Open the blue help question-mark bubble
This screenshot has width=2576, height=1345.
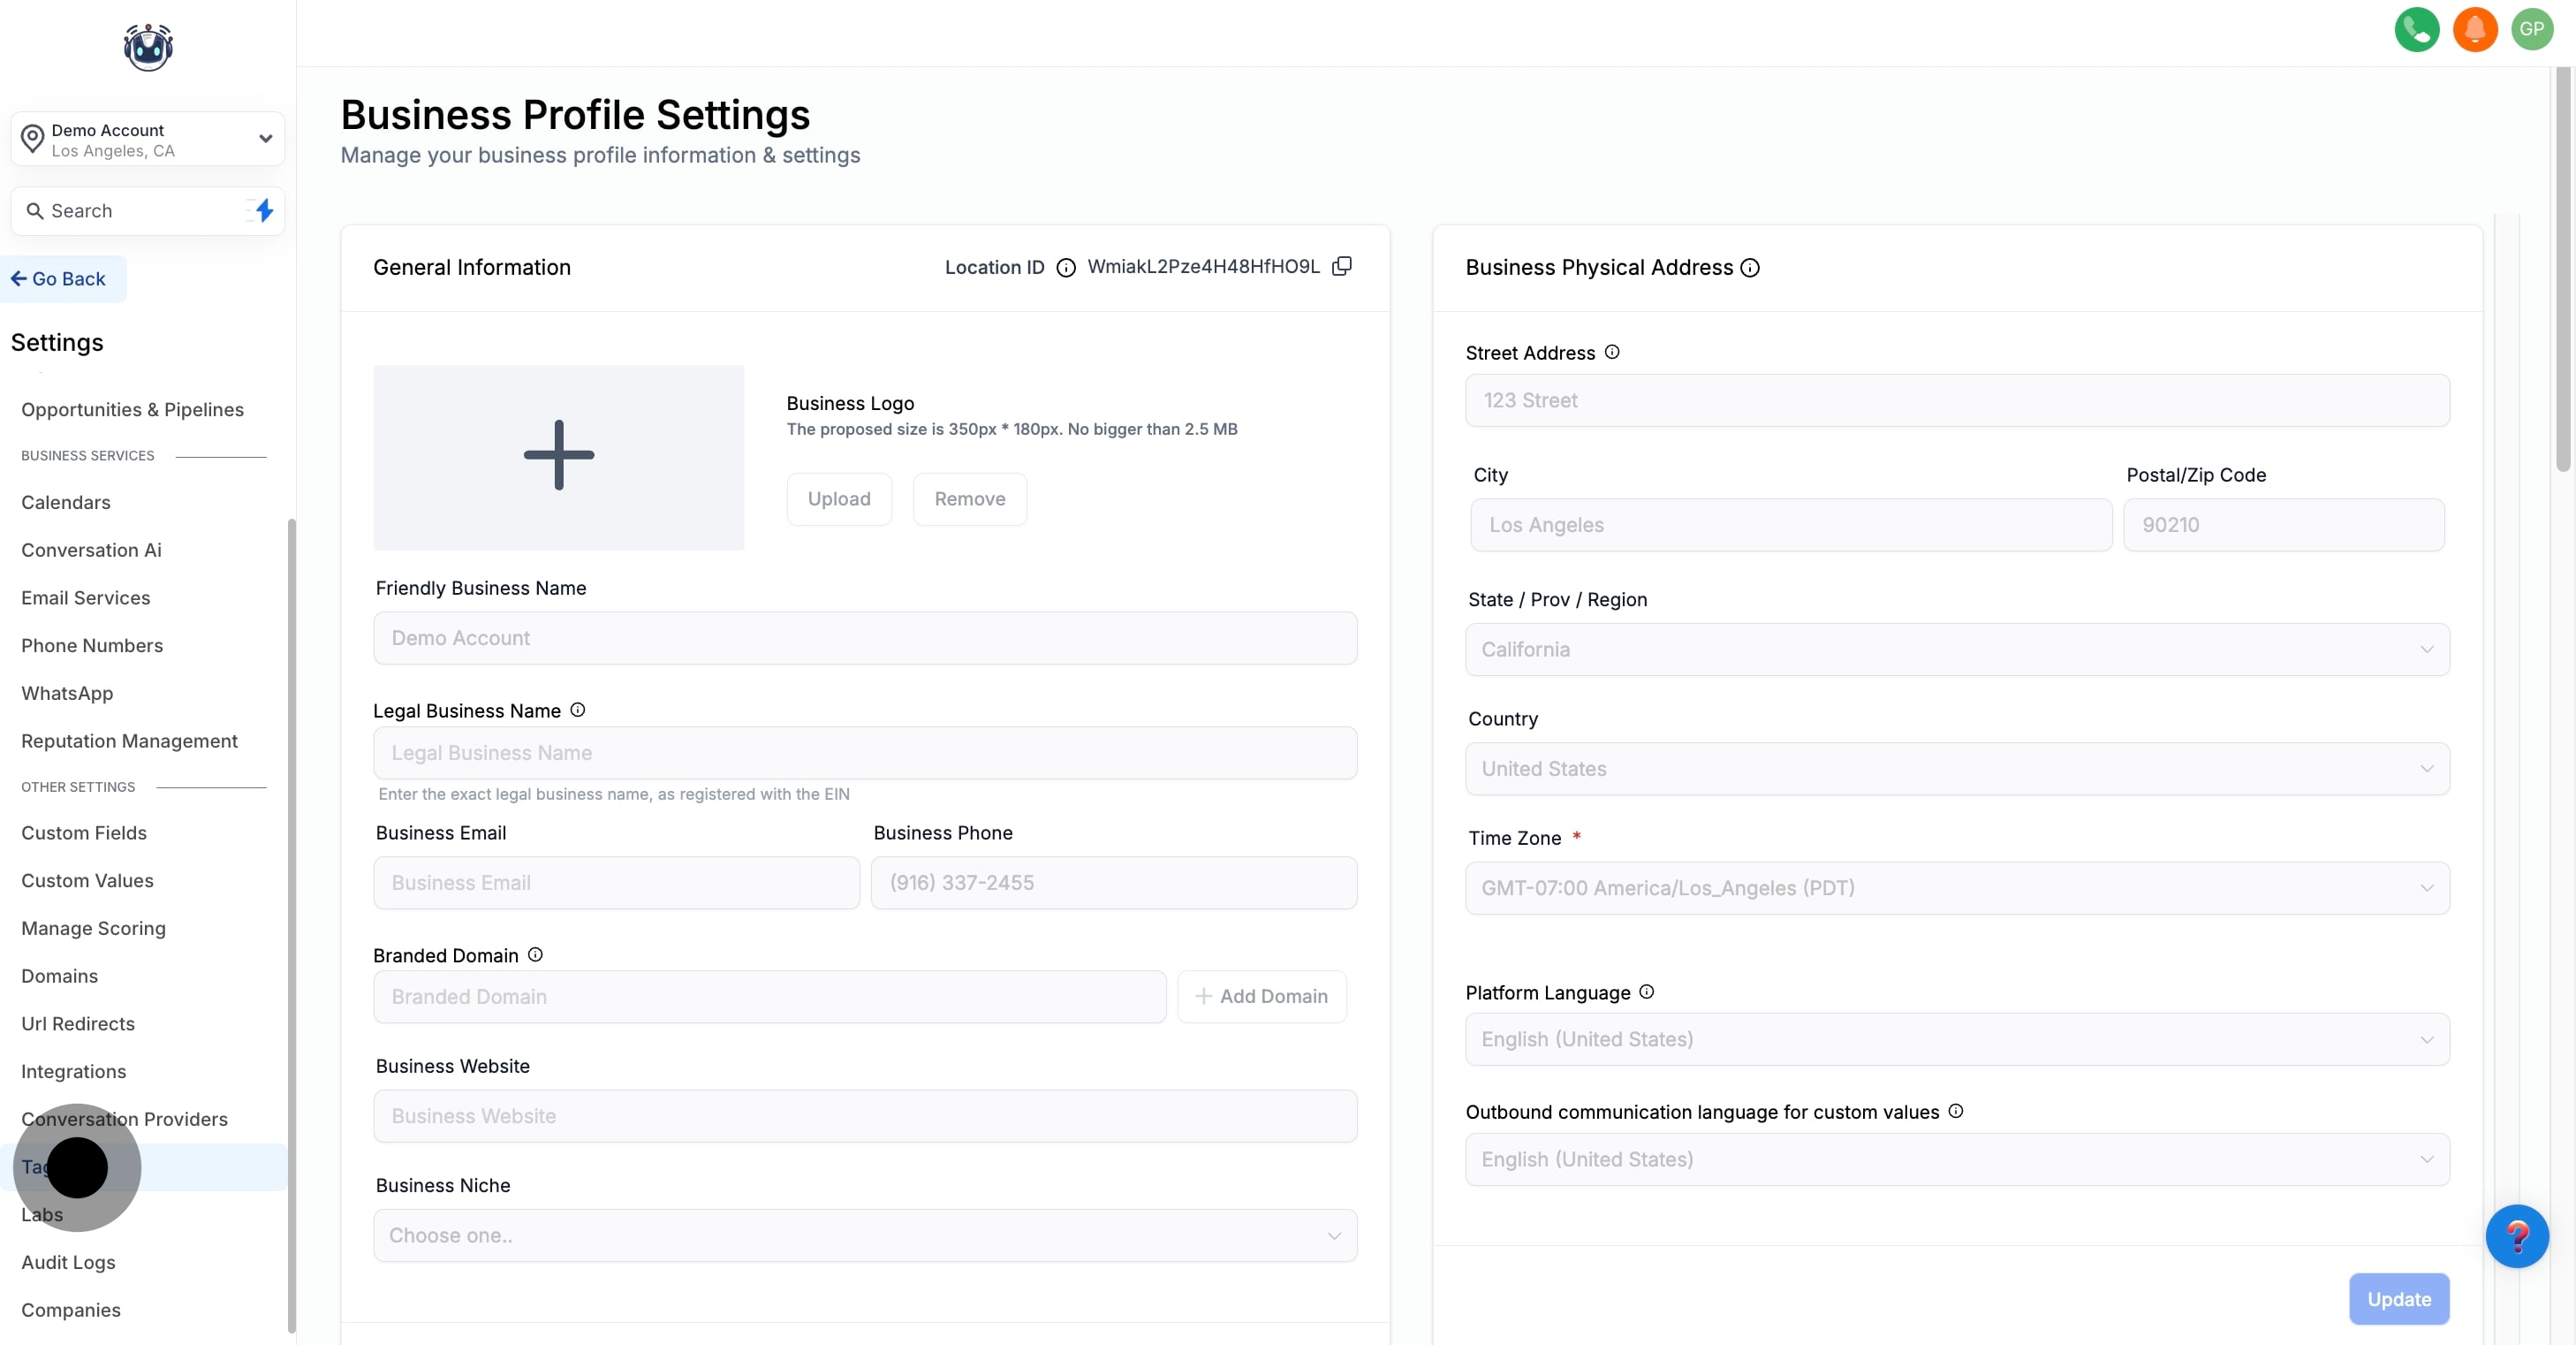click(2516, 1236)
